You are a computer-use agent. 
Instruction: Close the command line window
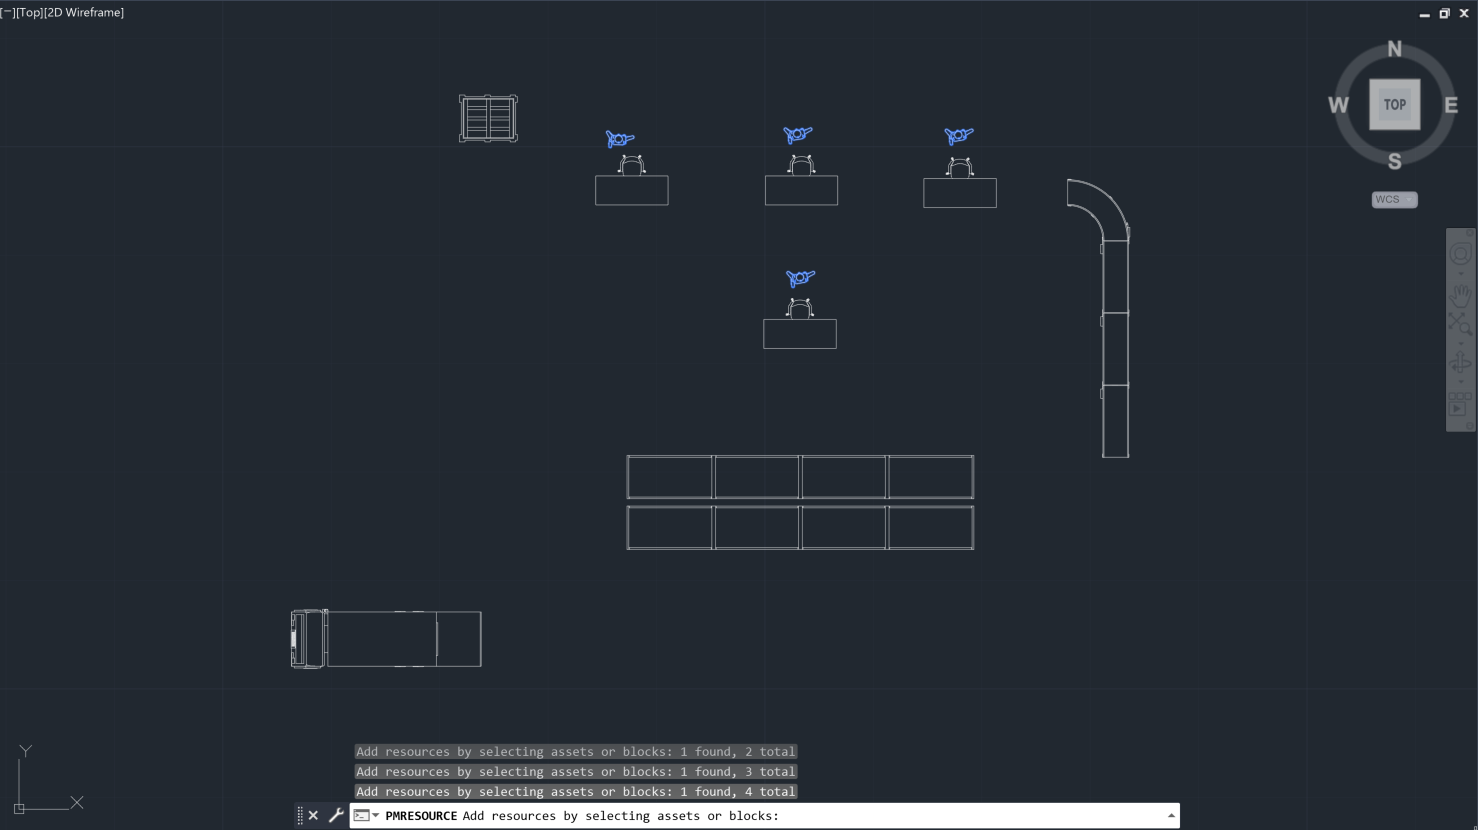pos(313,815)
